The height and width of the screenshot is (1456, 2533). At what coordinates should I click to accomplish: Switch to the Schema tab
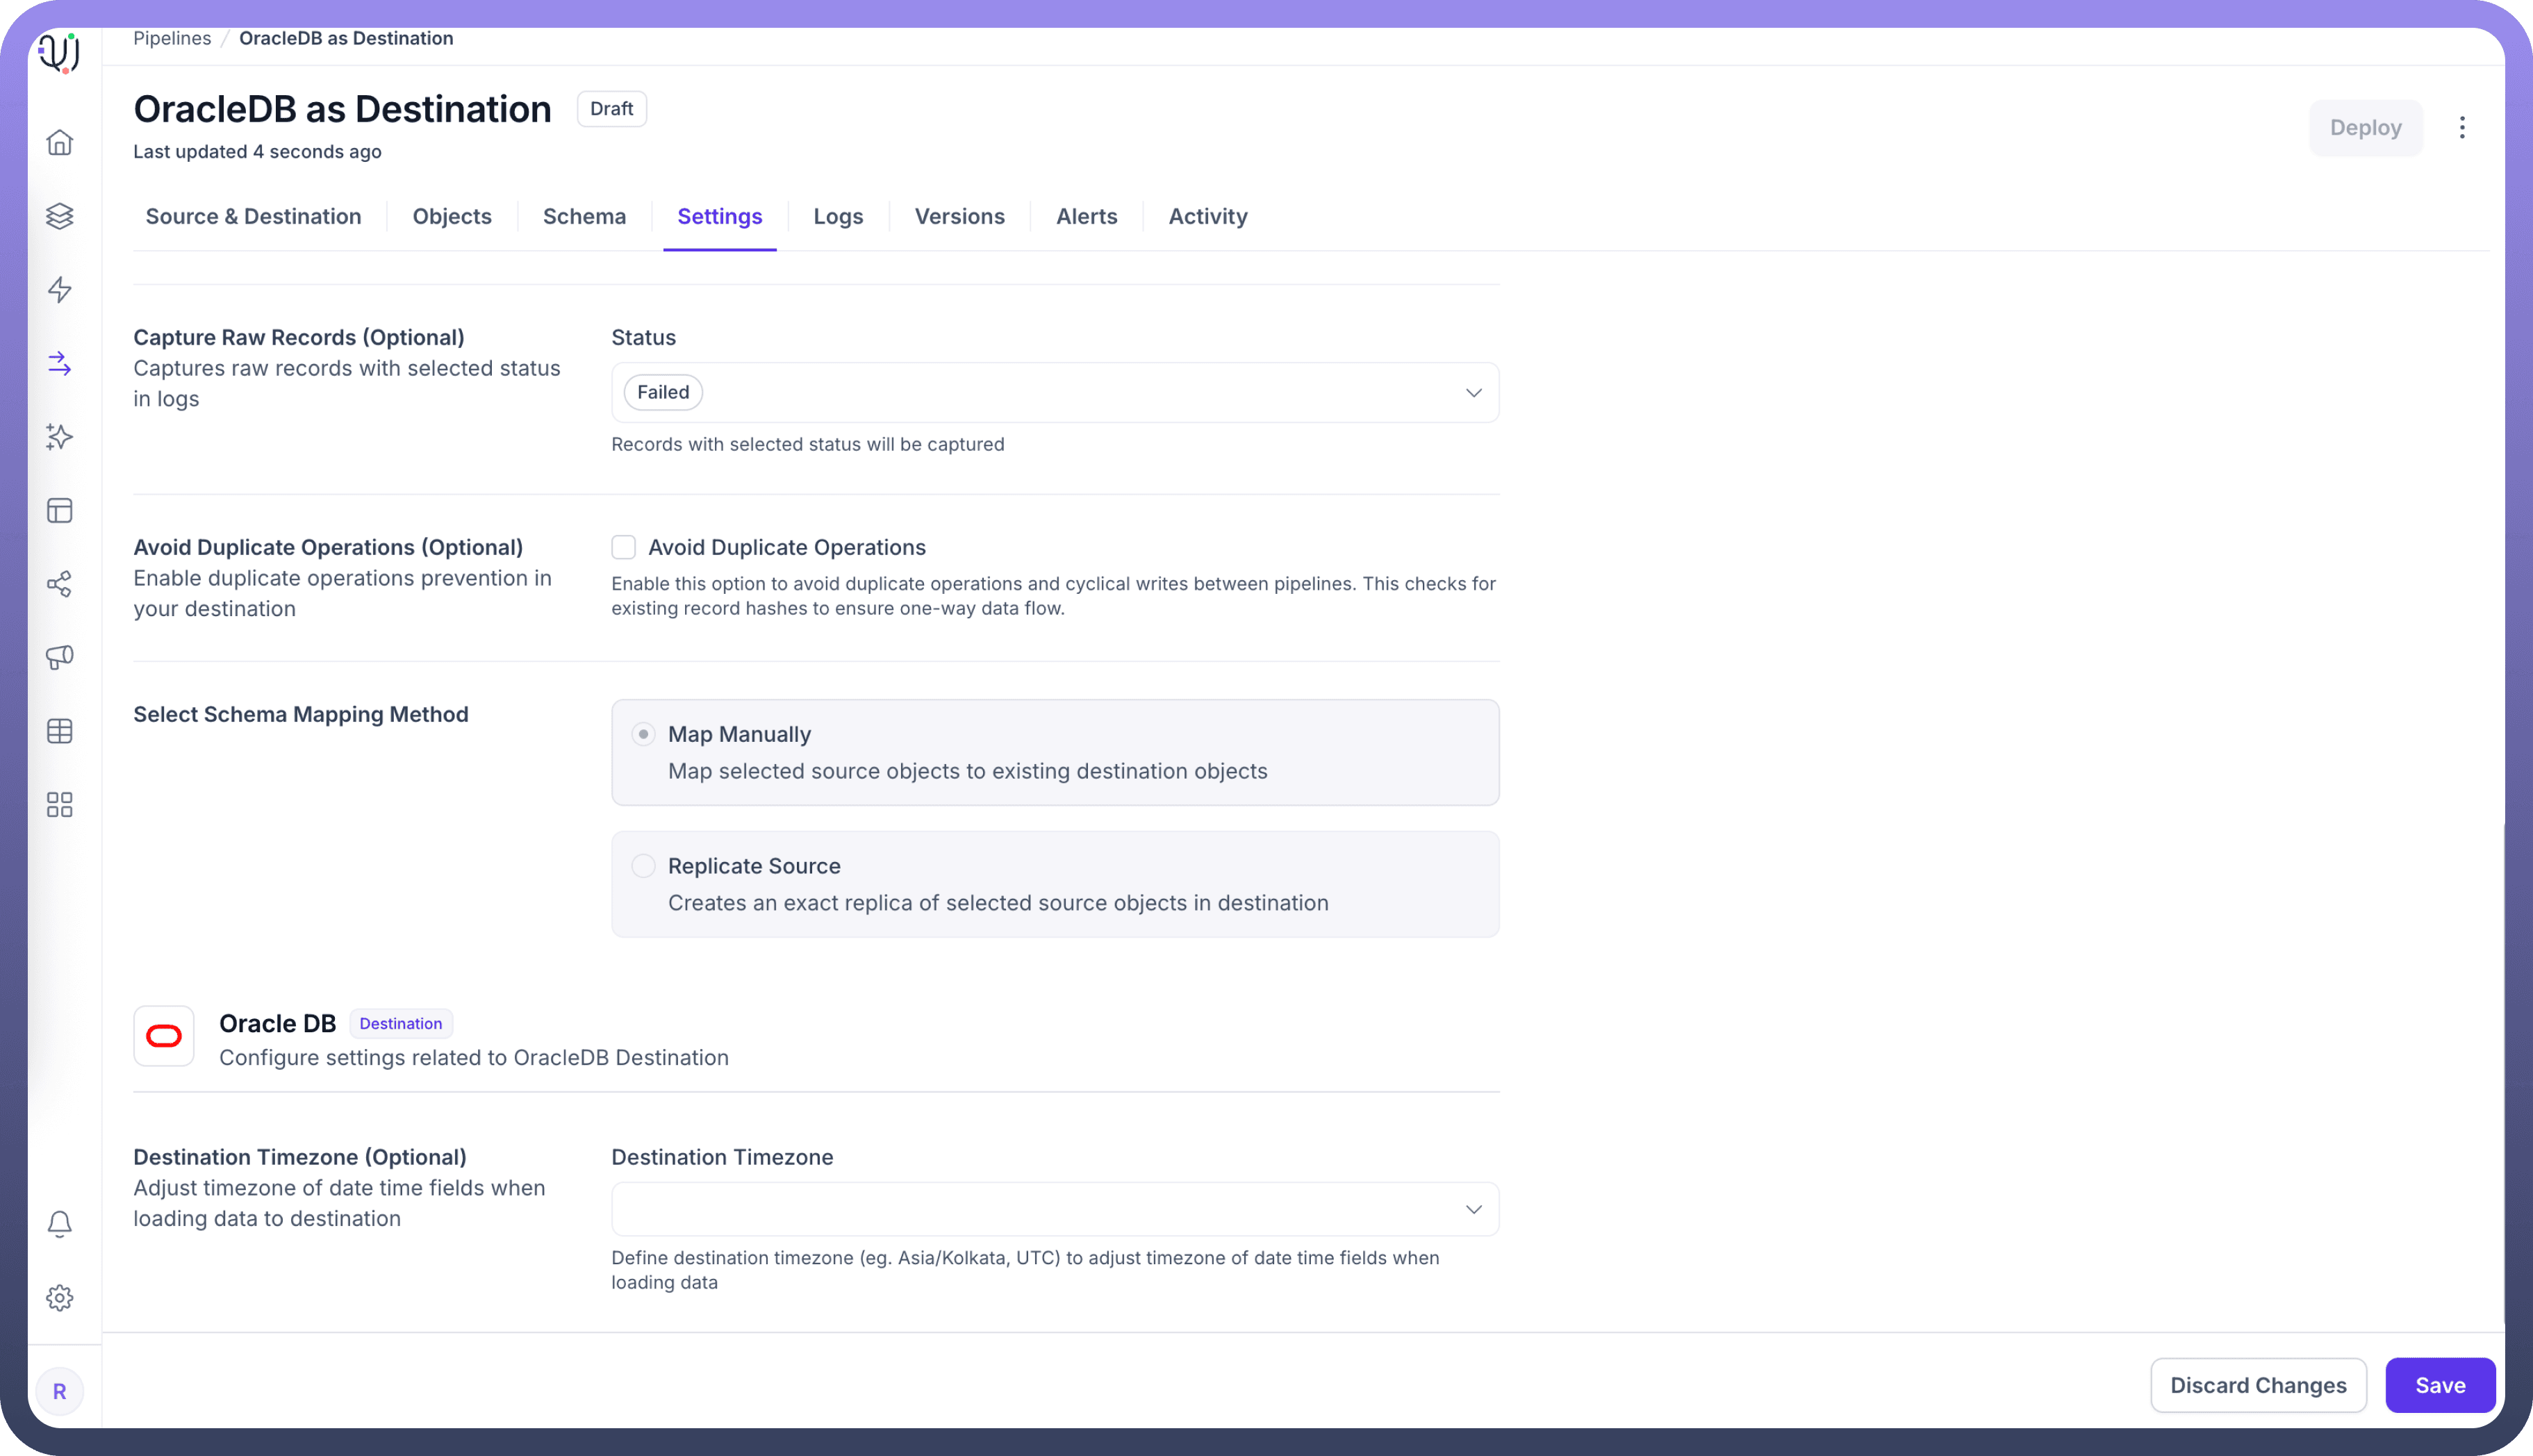coord(584,216)
